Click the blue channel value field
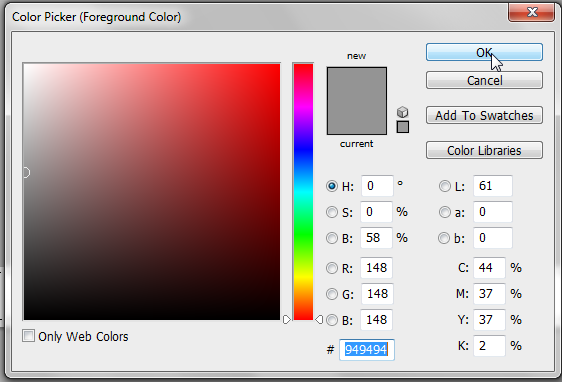Screen dimensions: 562x382 [x=376, y=320]
